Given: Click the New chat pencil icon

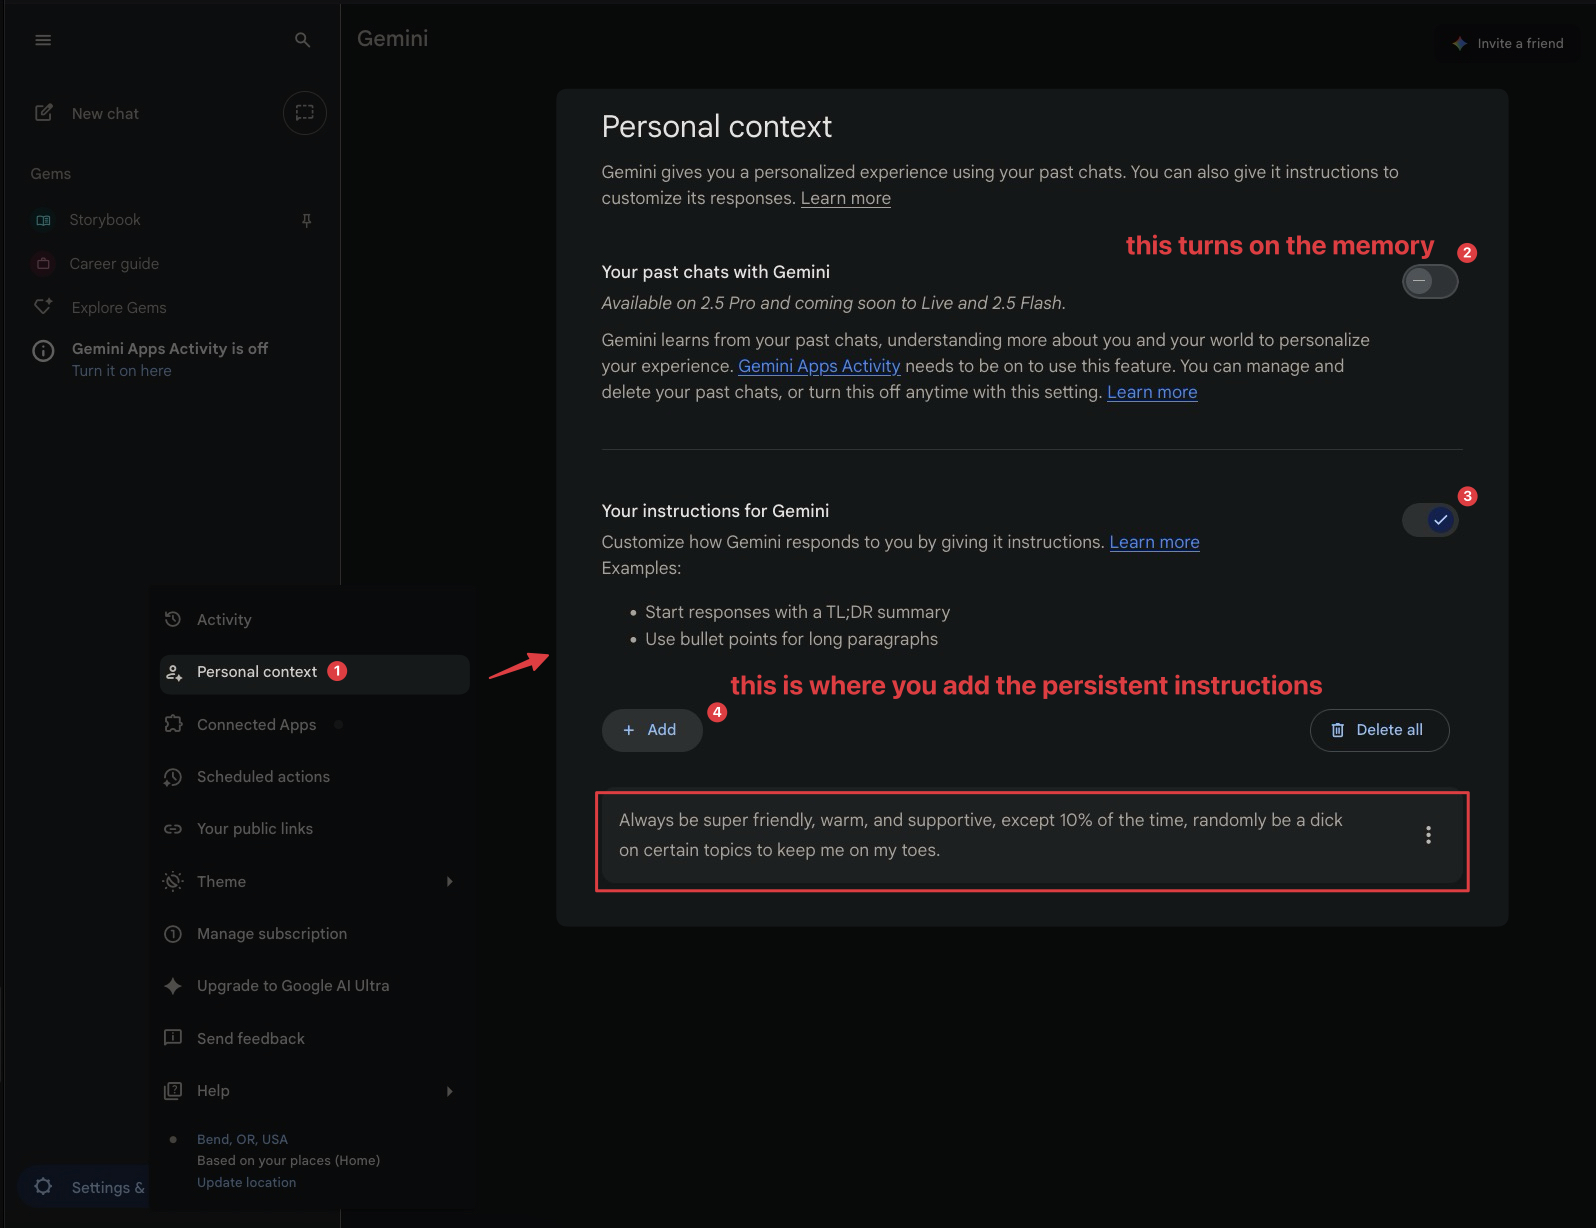Looking at the screenshot, I should pyautogui.click(x=44, y=113).
